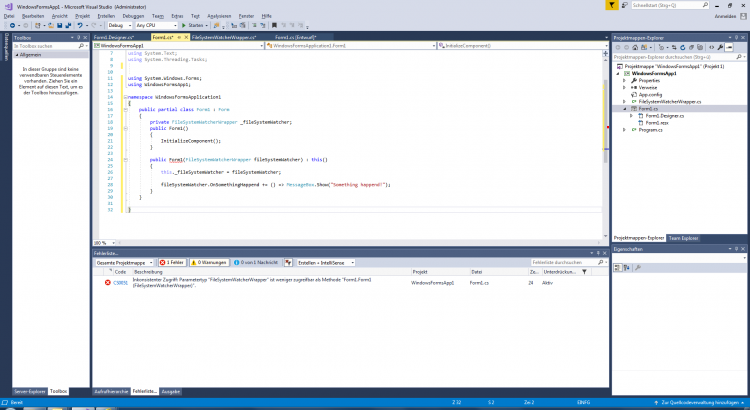The height and width of the screenshot is (410, 750).
Task: Click the red error icon for CS0051
Action: coord(108,283)
